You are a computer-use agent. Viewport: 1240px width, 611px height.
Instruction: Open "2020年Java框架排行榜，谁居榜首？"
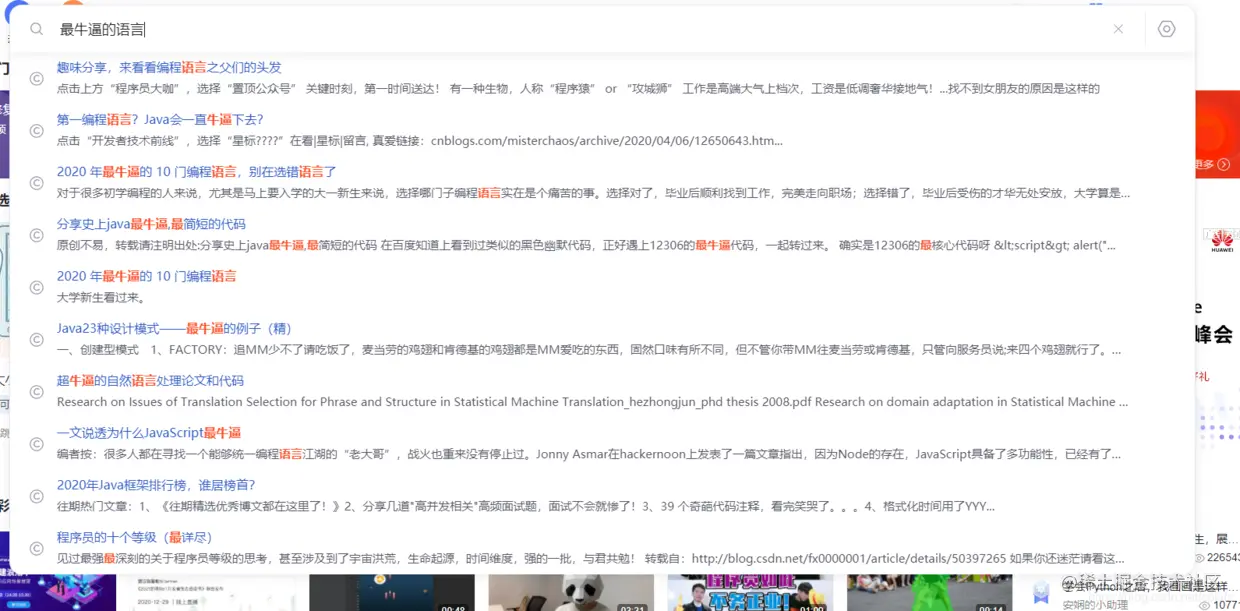159,484
